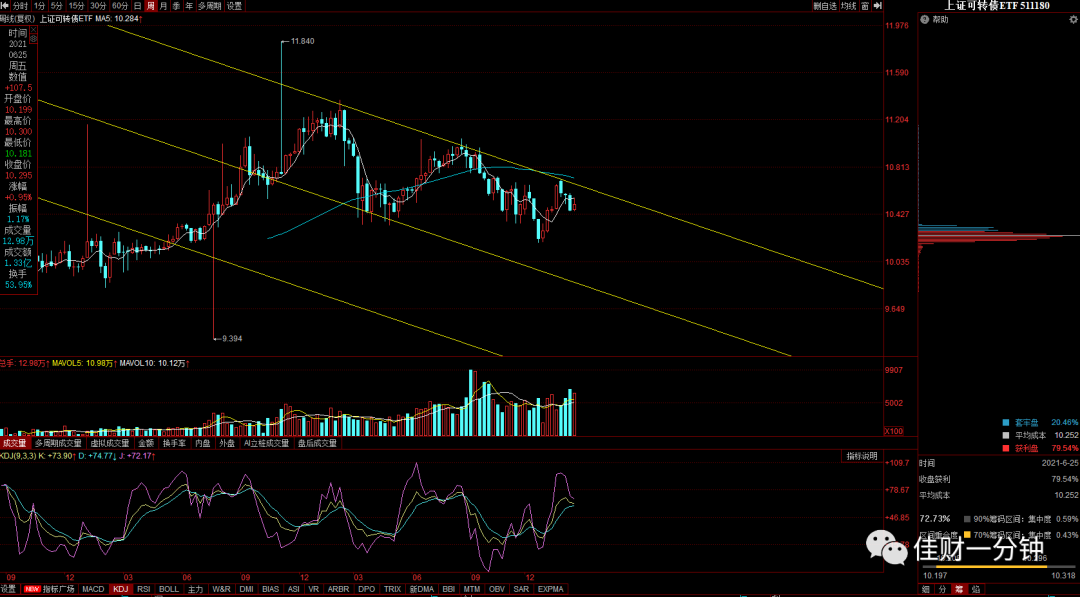Select the 换手率 turnover rate tab
This screenshot has height=597, width=1080.
pyautogui.click(x=174, y=443)
